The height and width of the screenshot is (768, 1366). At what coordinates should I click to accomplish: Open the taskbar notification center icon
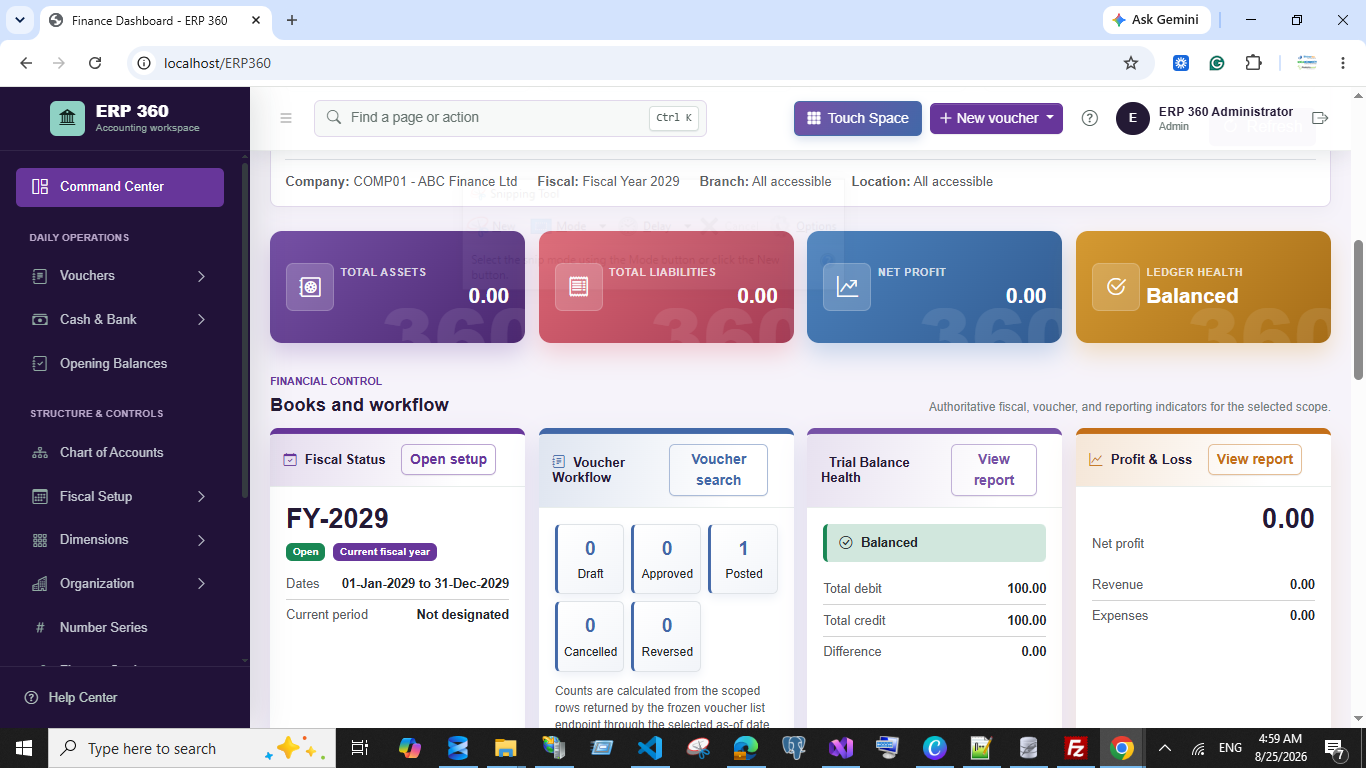[x=1335, y=748]
